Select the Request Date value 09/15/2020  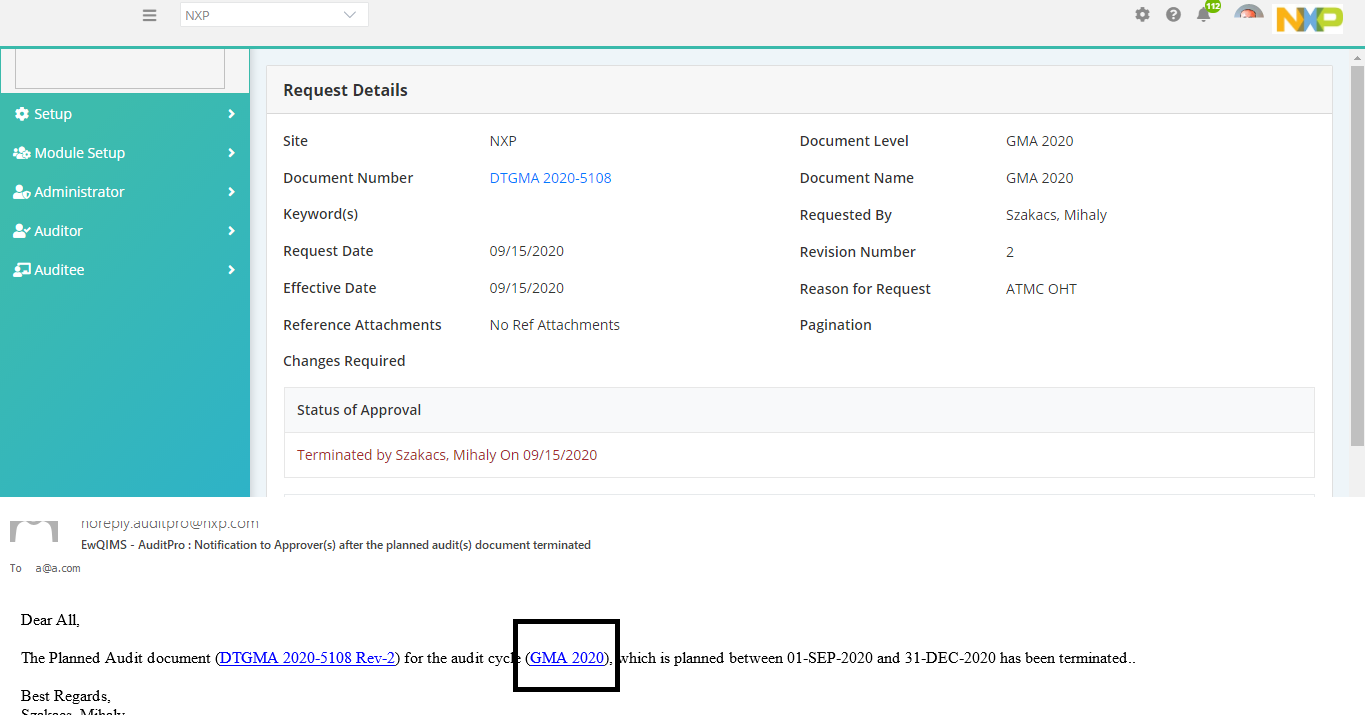click(526, 251)
